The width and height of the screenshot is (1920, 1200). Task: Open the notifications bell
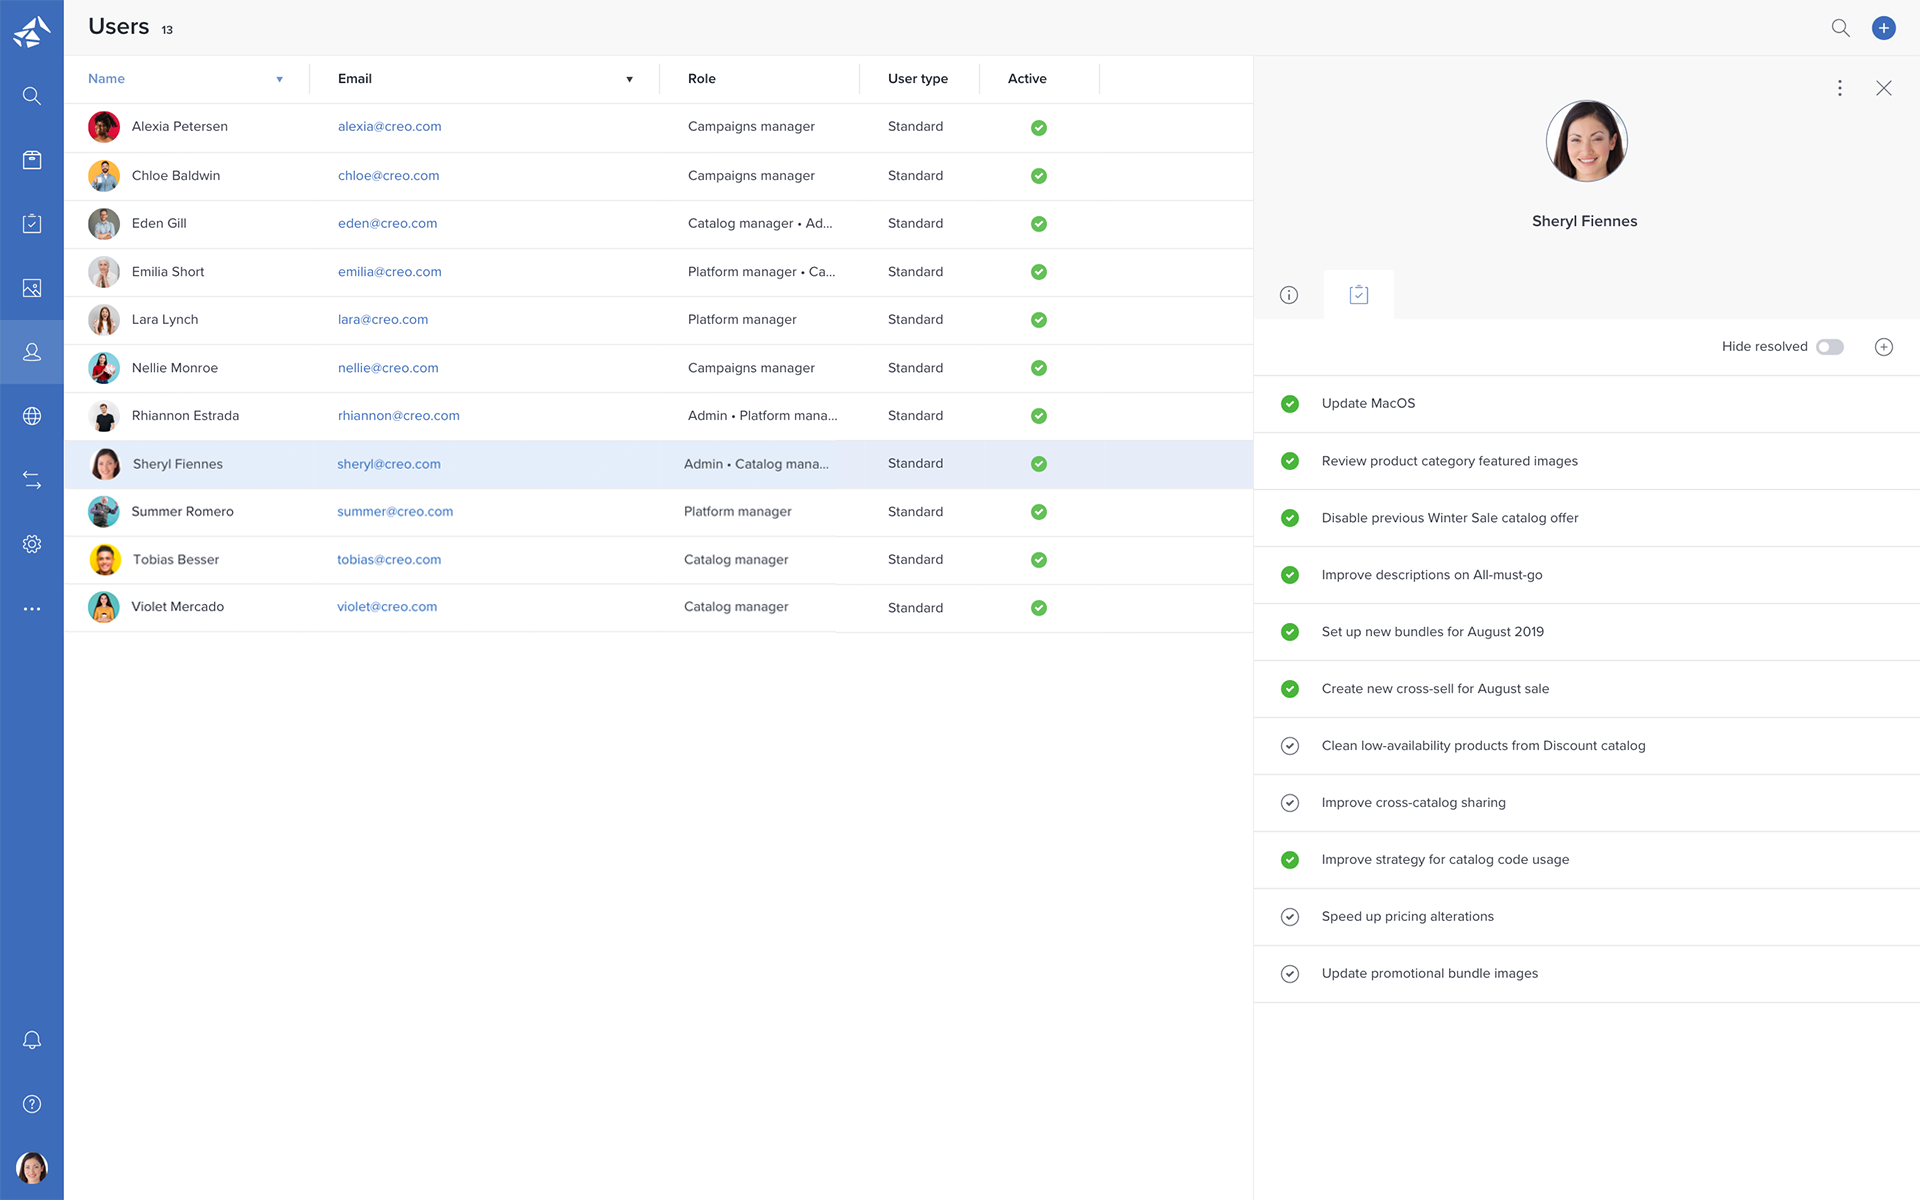32,1040
